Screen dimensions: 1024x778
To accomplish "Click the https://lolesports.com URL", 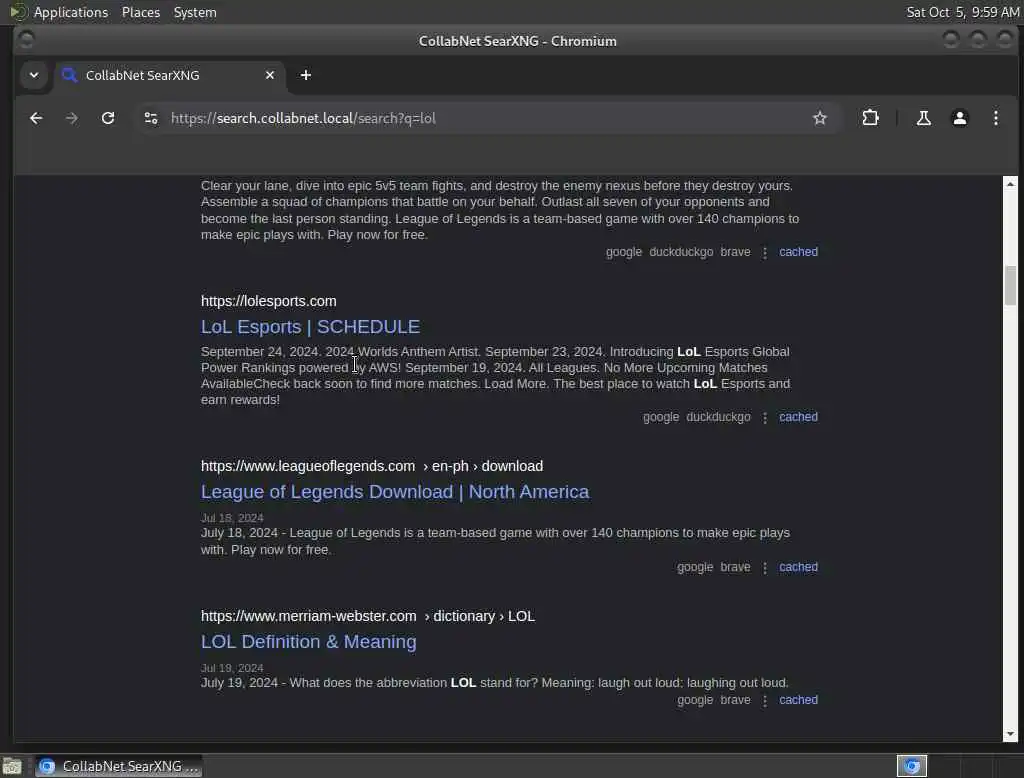I will point(268,301).
